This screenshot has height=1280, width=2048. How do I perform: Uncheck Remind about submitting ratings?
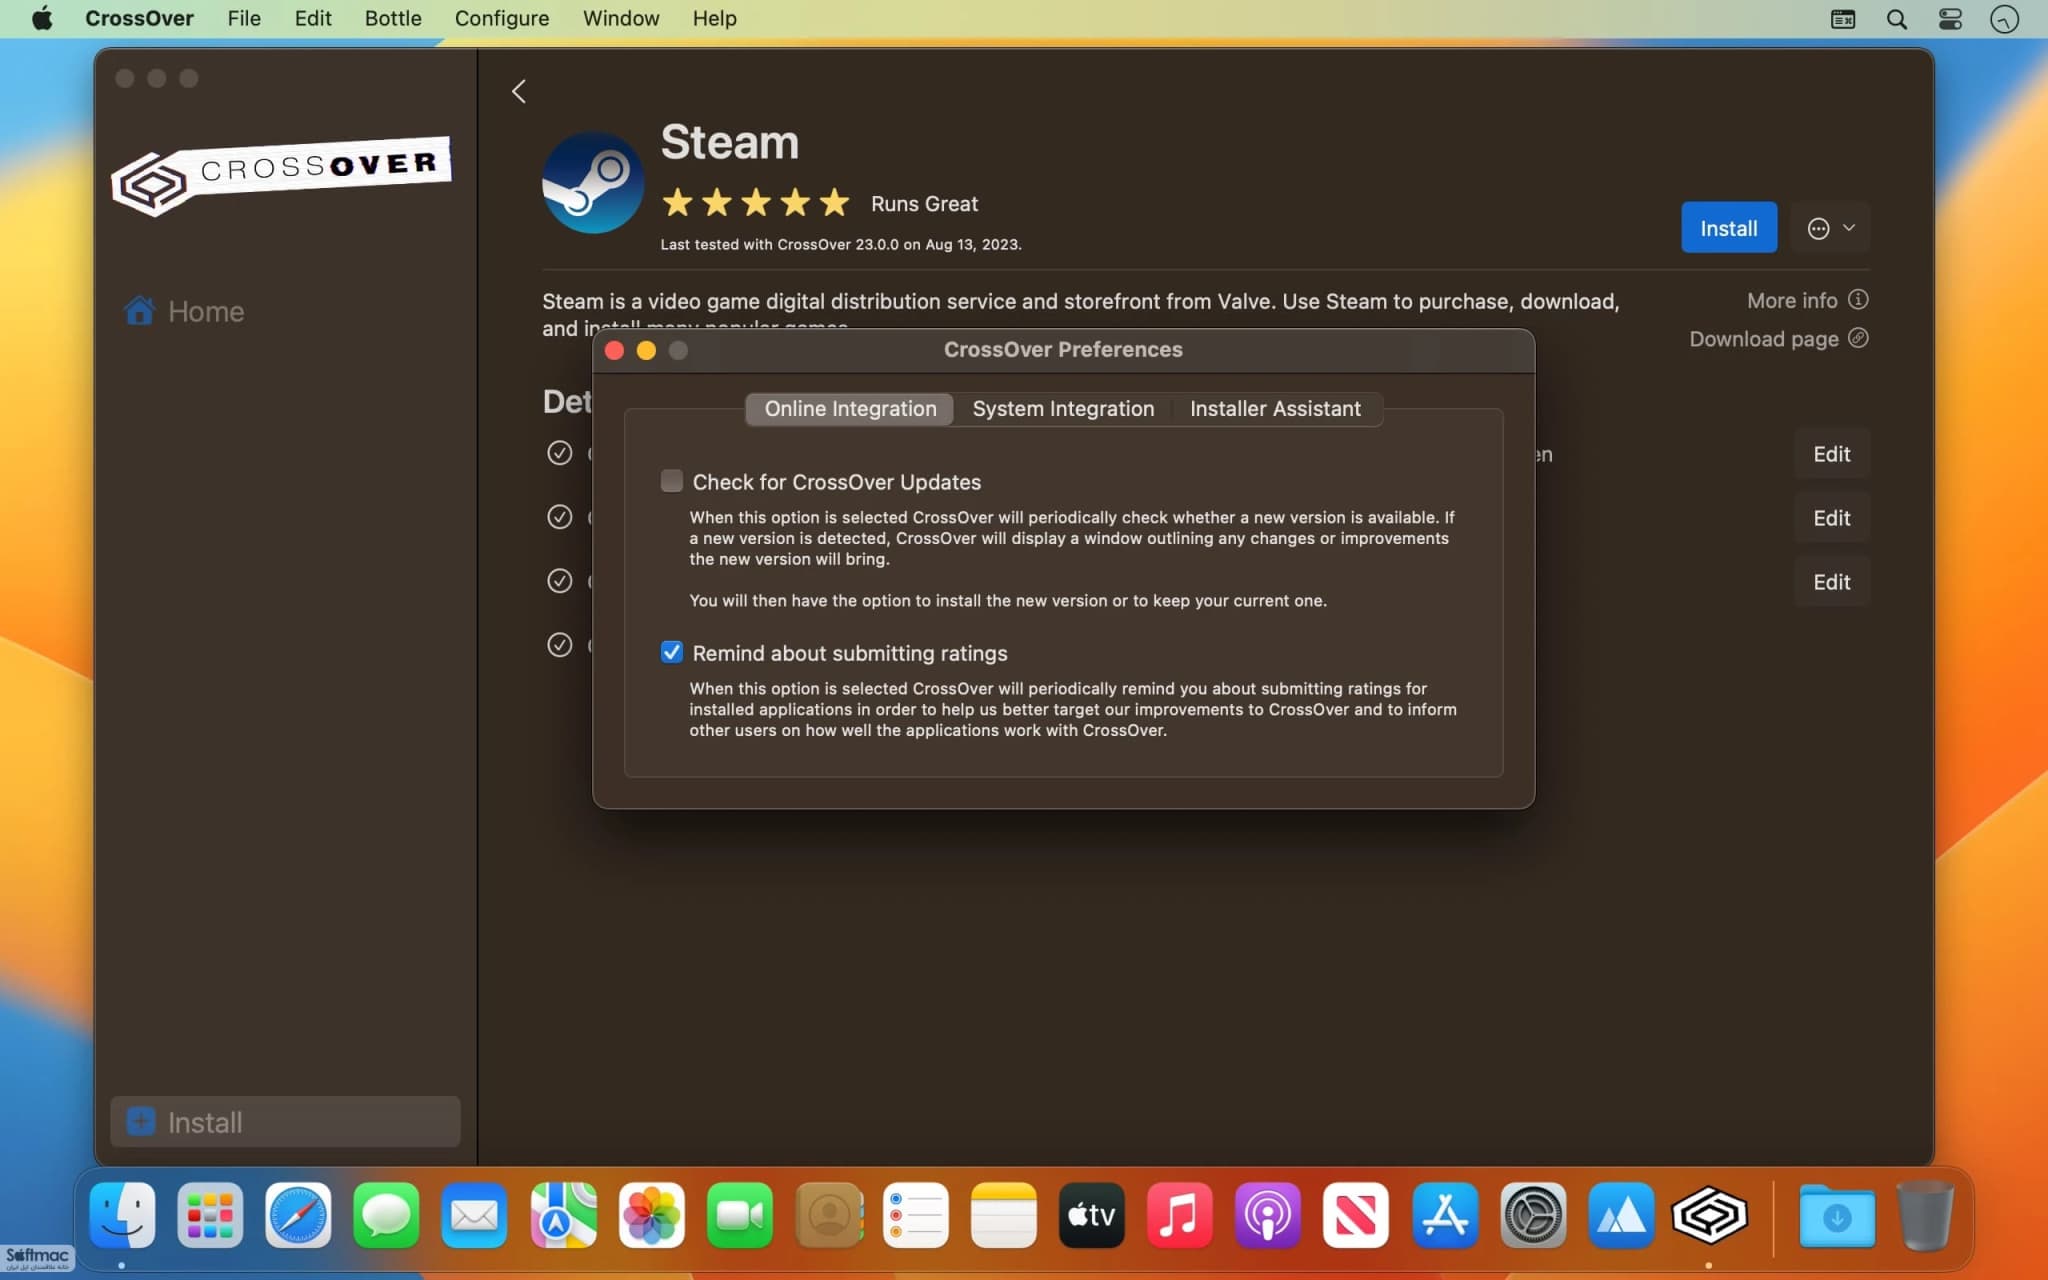672,652
